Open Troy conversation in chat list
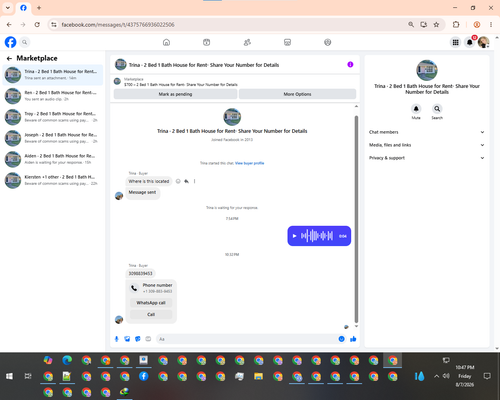Viewport: 500px width, 400px height. [53, 117]
